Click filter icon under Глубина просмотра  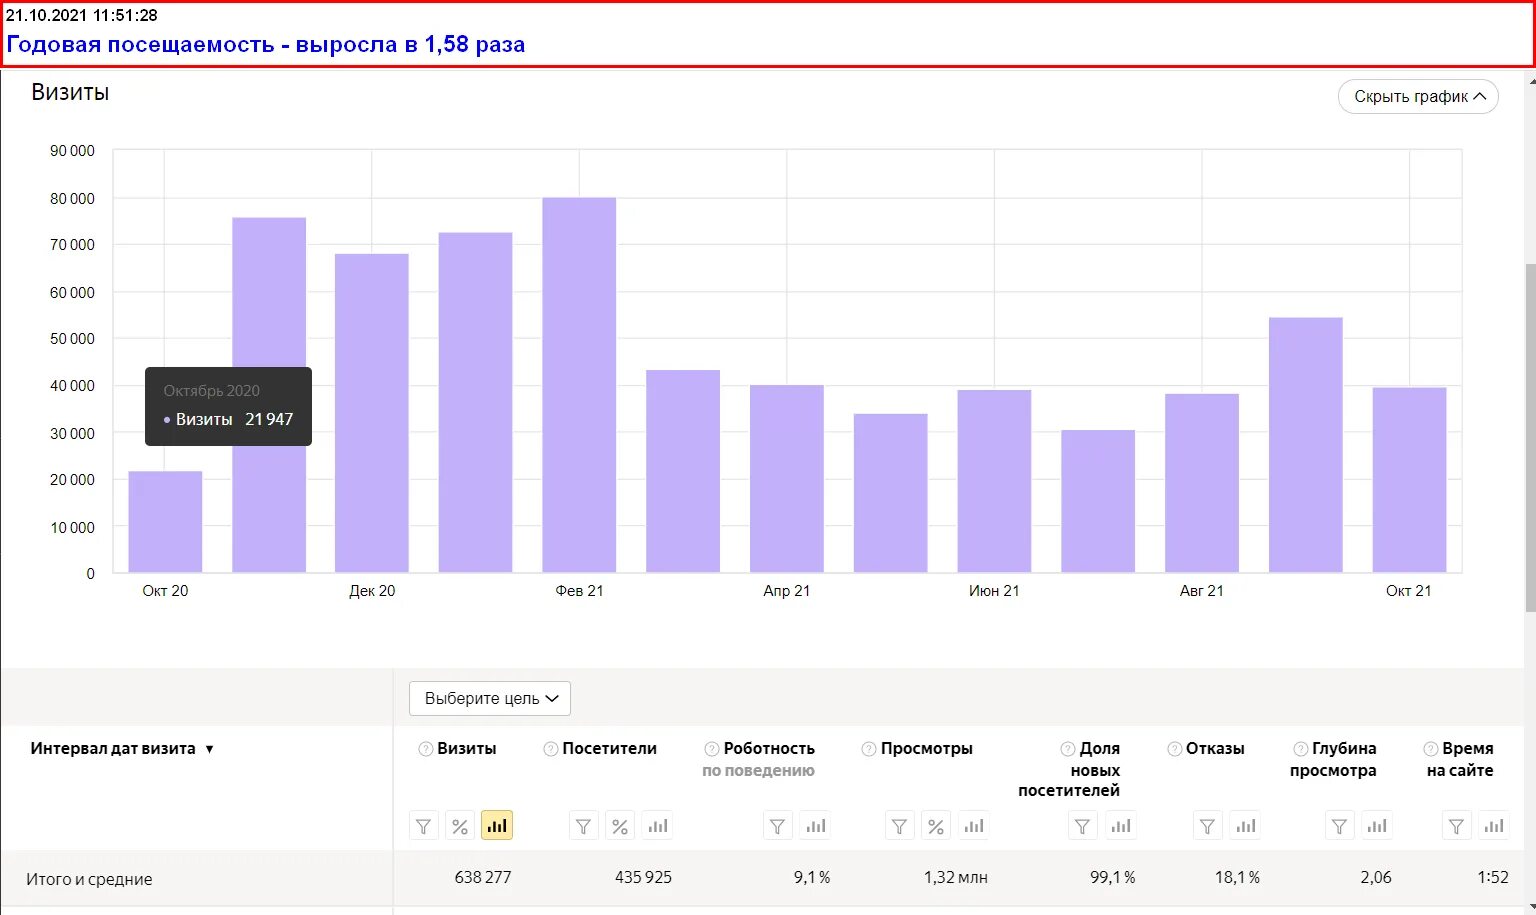1339,826
